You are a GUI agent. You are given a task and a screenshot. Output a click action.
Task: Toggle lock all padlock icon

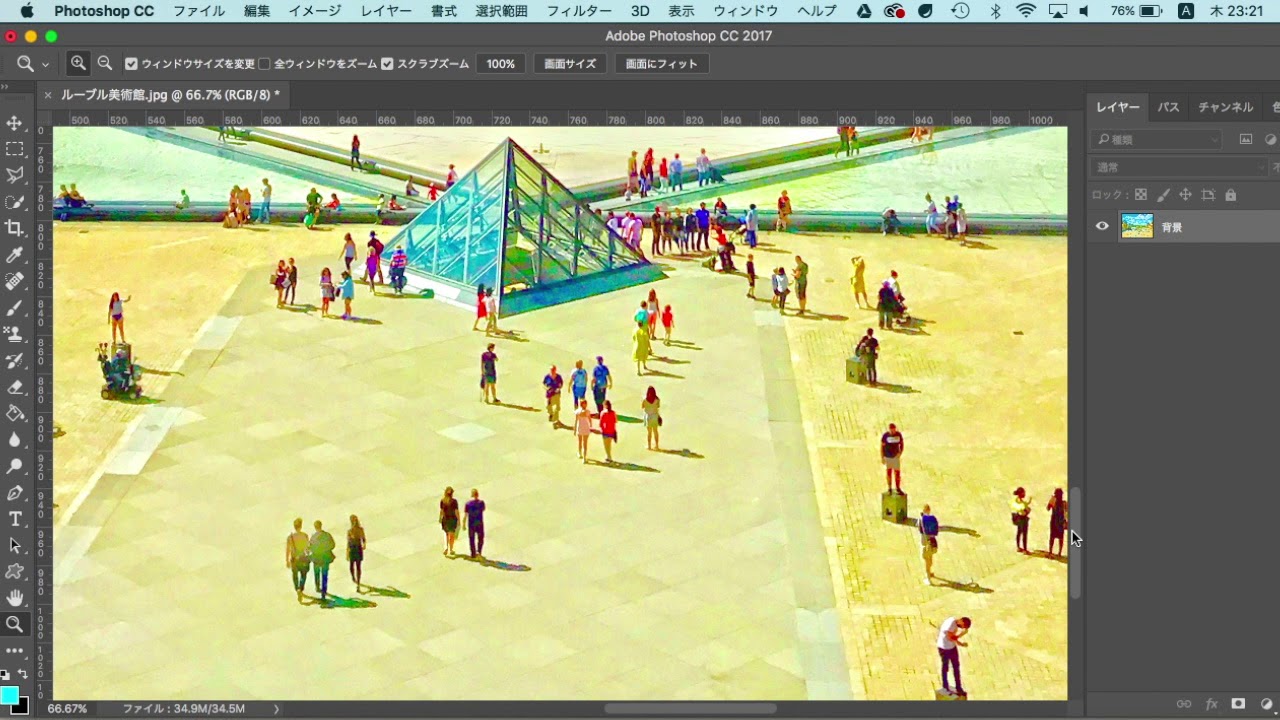1230,195
